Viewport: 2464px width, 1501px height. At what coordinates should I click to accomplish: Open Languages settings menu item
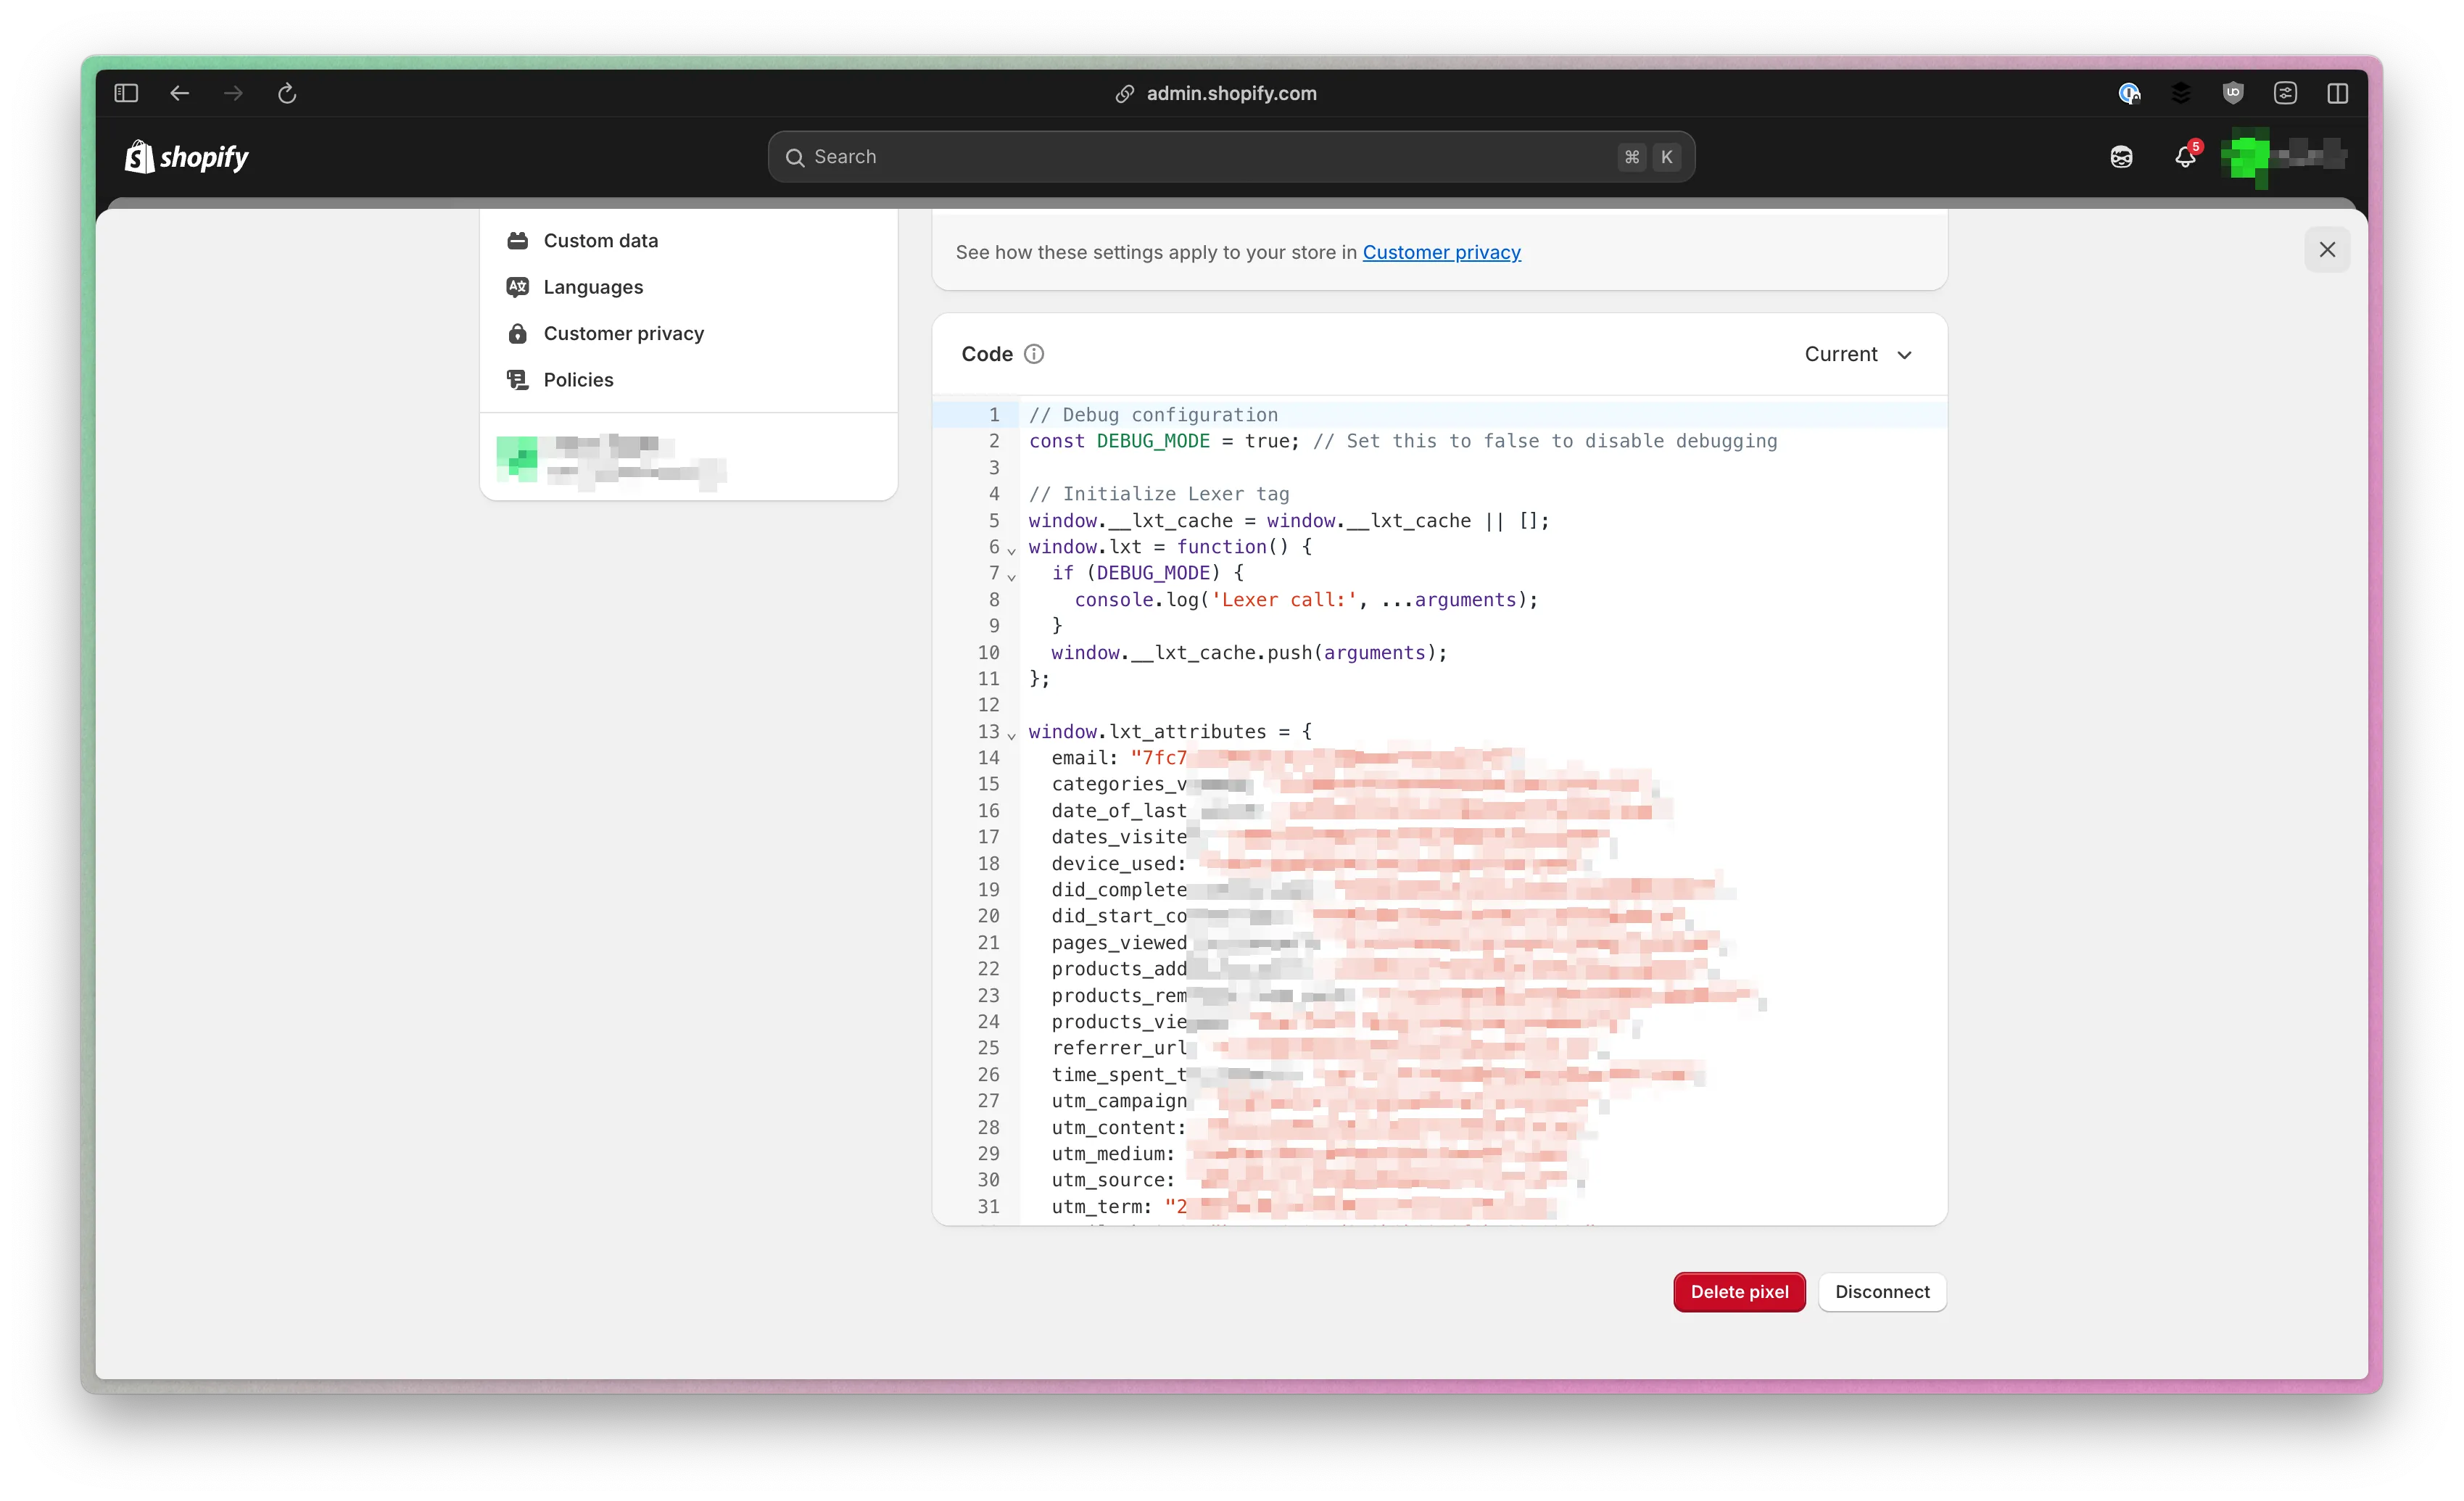[593, 287]
